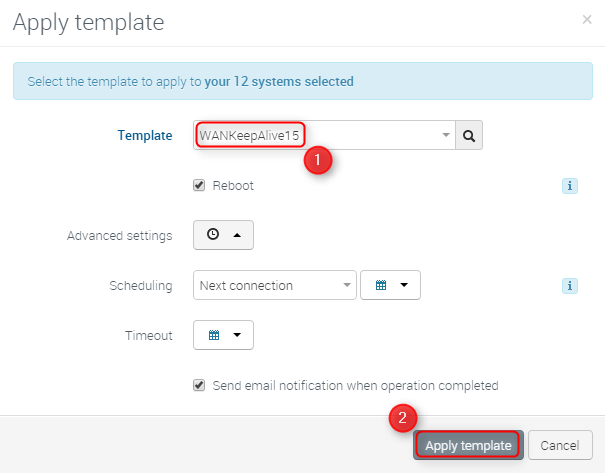Click the clock icon in Advanced settings
605x473 pixels.
point(213,235)
